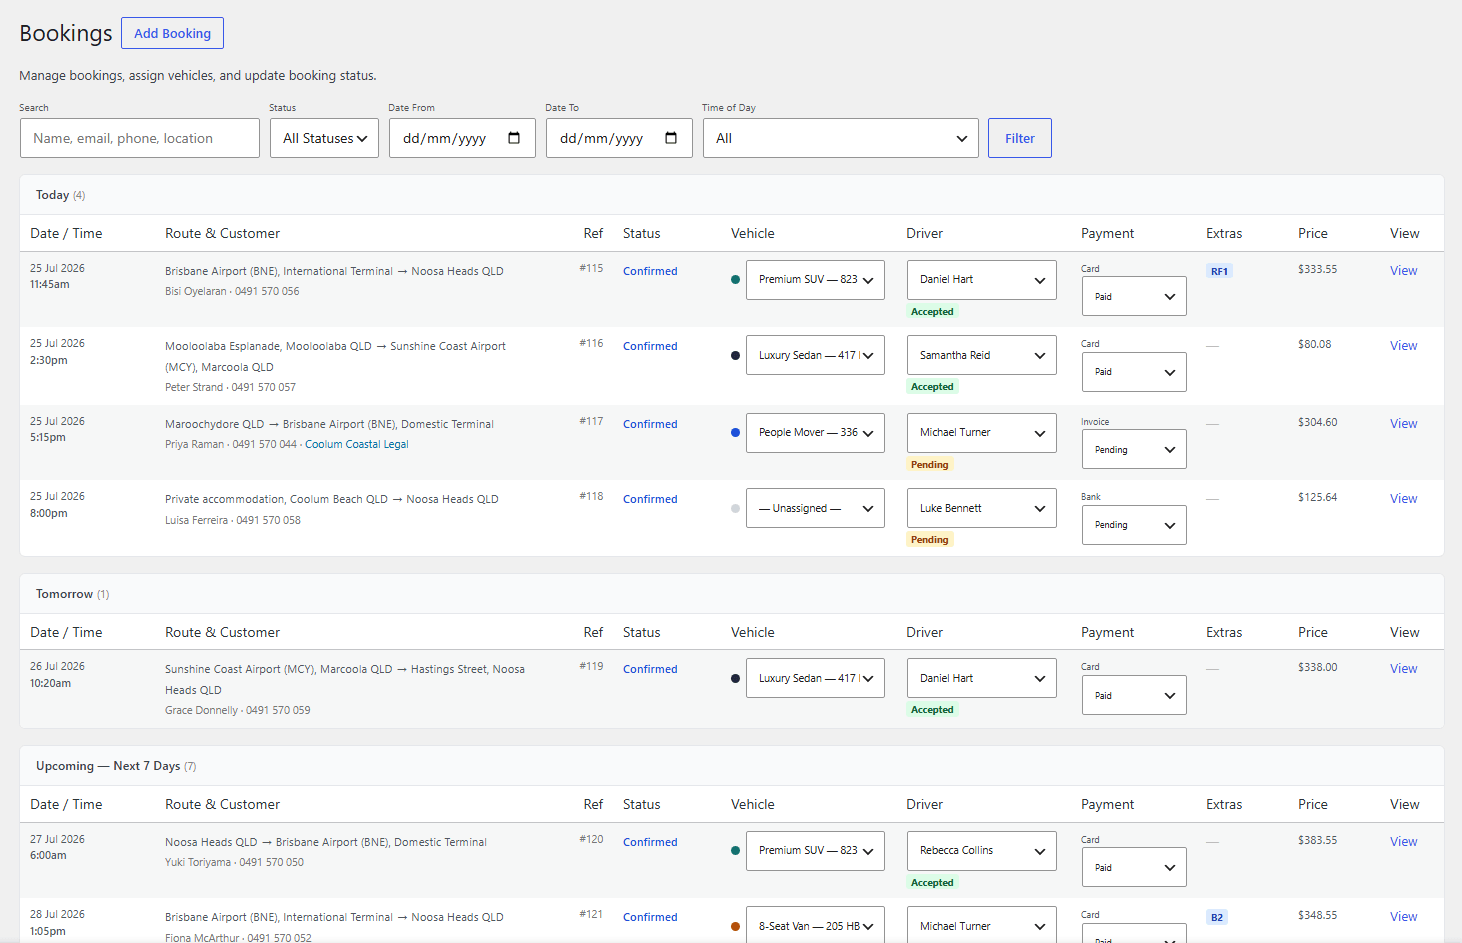
Task: Click Confirmed status of booking #116
Action: coord(650,346)
